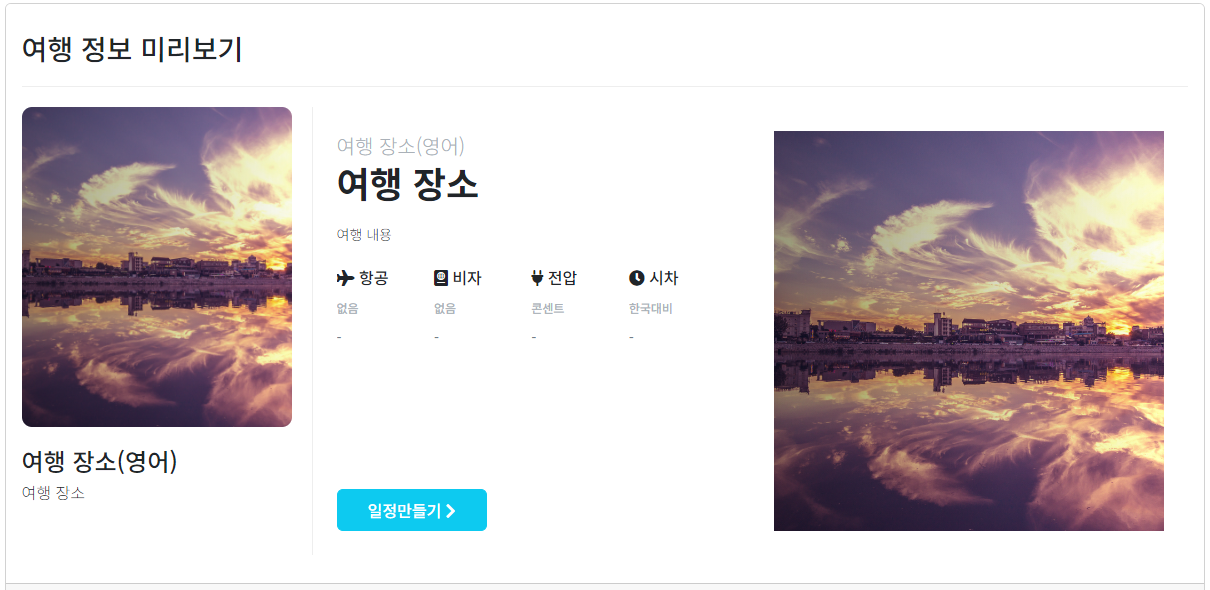
Task: Click the clock icon beside 시차
Action: coord(637,278)
